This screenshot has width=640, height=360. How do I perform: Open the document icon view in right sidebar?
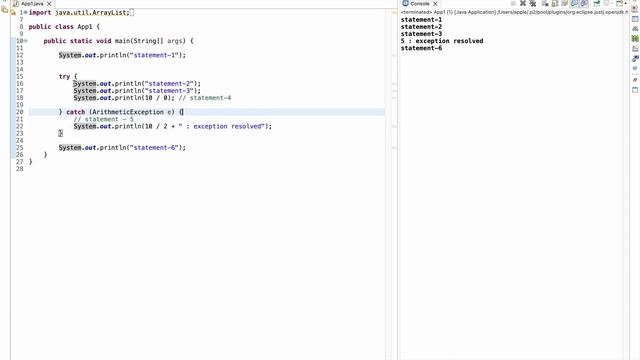pyautogui.click(x=635, y=49)
